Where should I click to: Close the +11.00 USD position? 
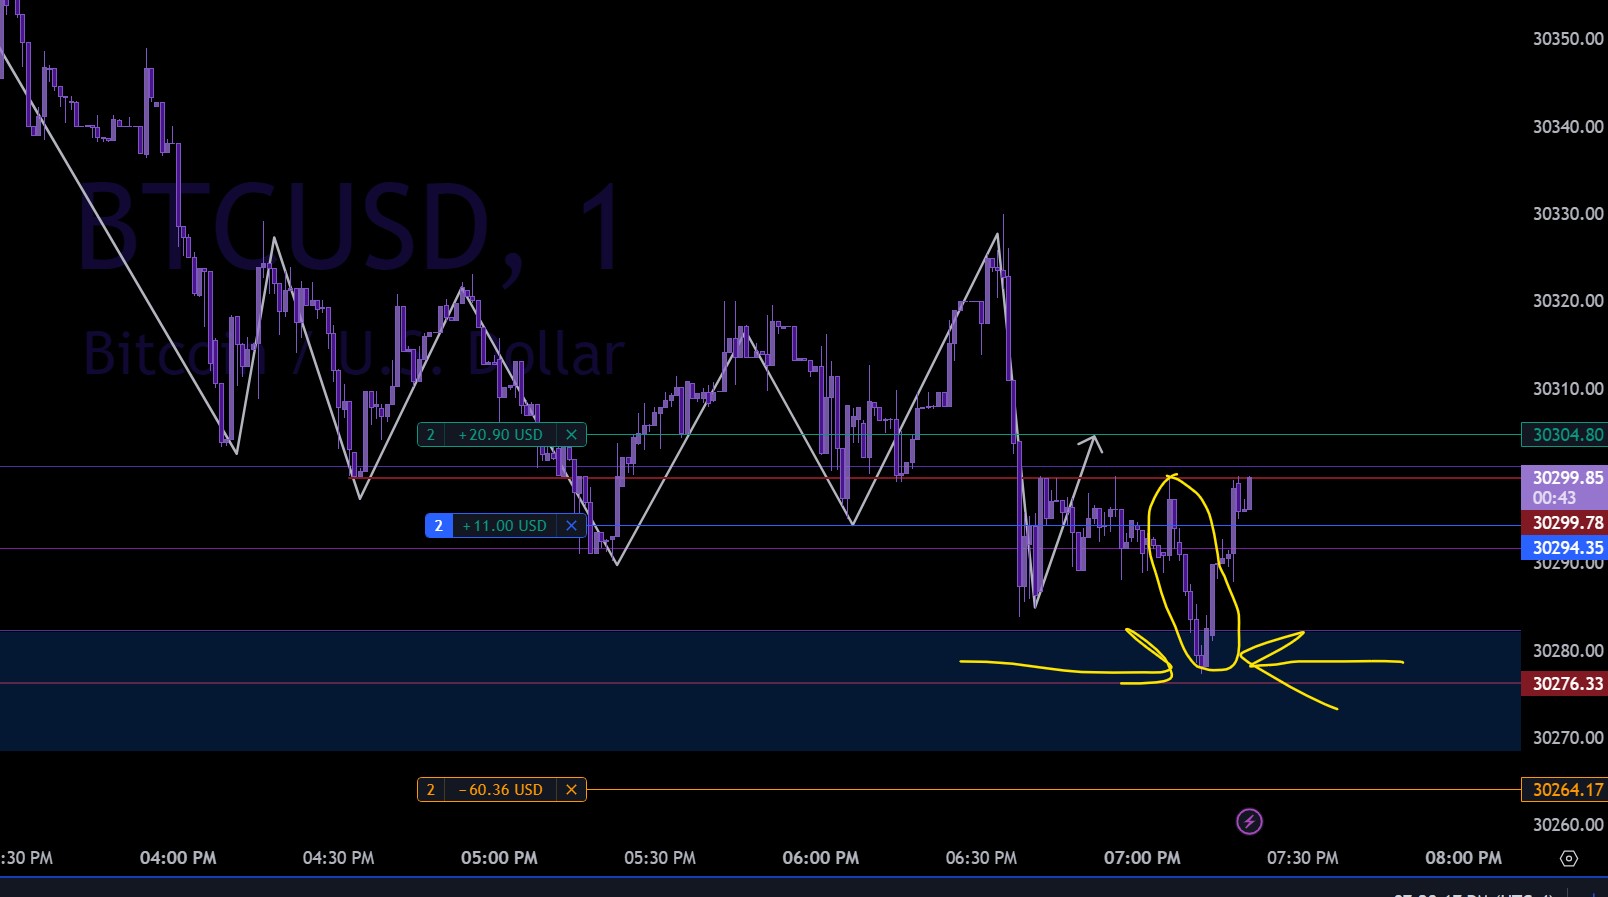click(x=571, y=526)
